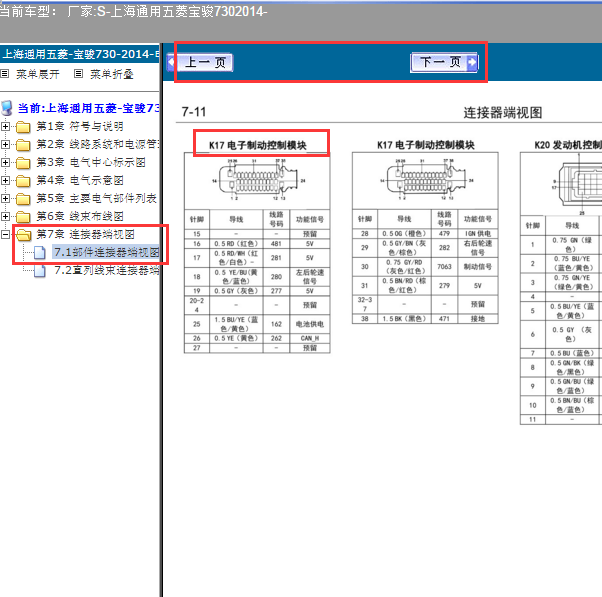Click folder icon of 第4章

23,181
